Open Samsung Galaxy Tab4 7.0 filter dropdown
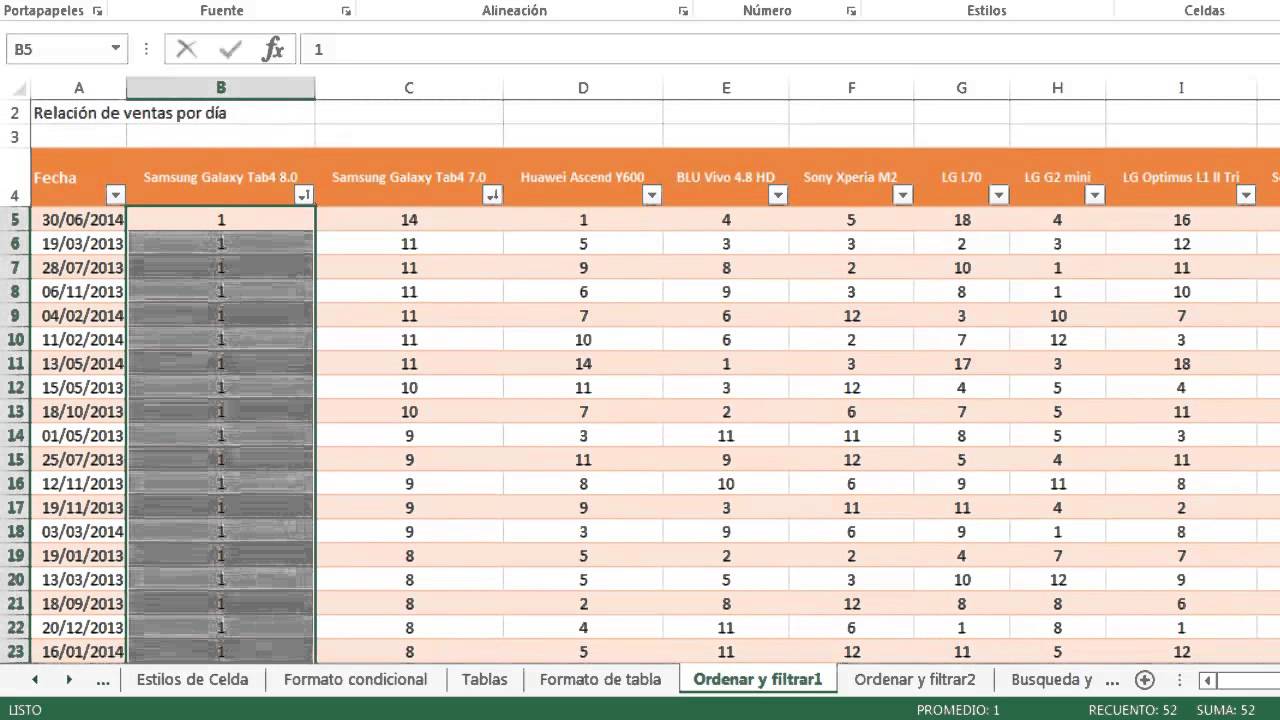 coord(492,196)
